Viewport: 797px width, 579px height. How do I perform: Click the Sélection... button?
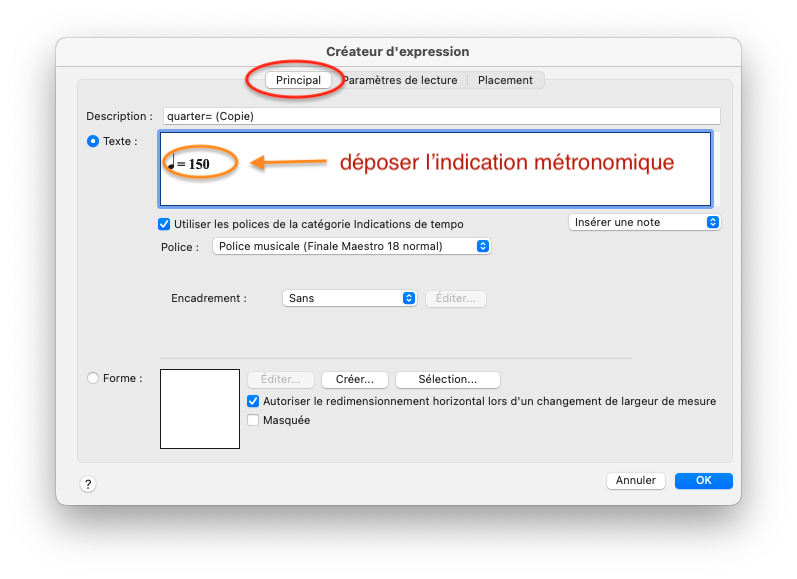[x=447, y=380]
